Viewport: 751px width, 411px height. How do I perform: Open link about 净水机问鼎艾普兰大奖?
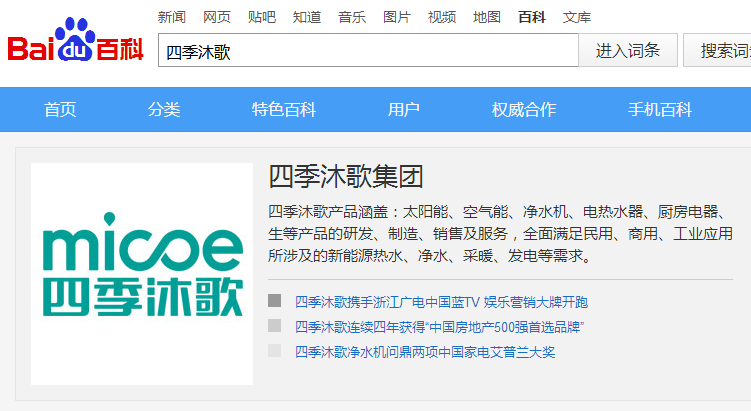(425, 352)
